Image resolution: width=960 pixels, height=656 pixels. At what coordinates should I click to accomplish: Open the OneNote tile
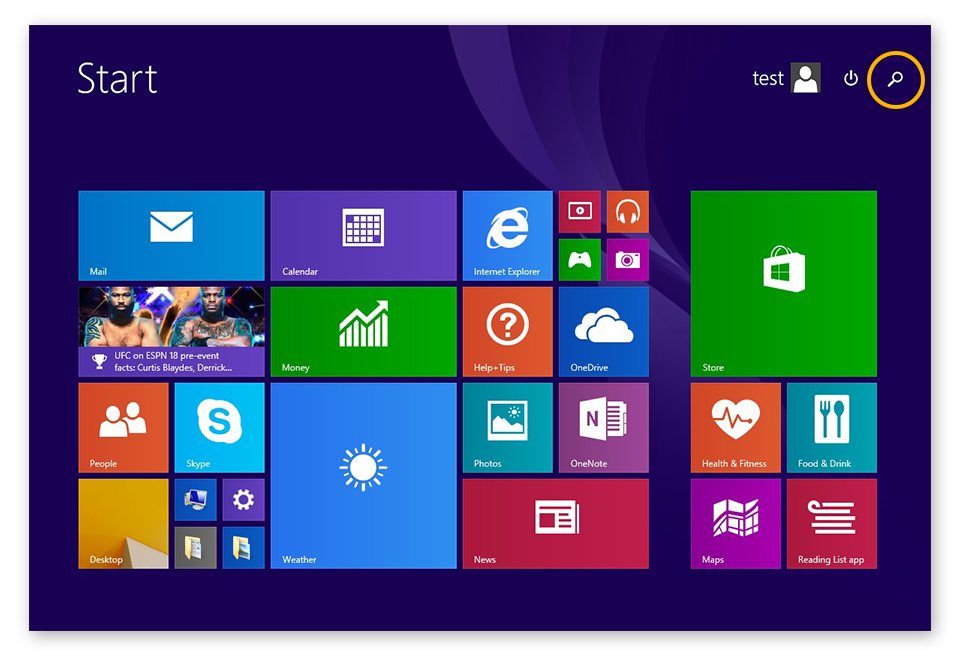click(603, 427)
